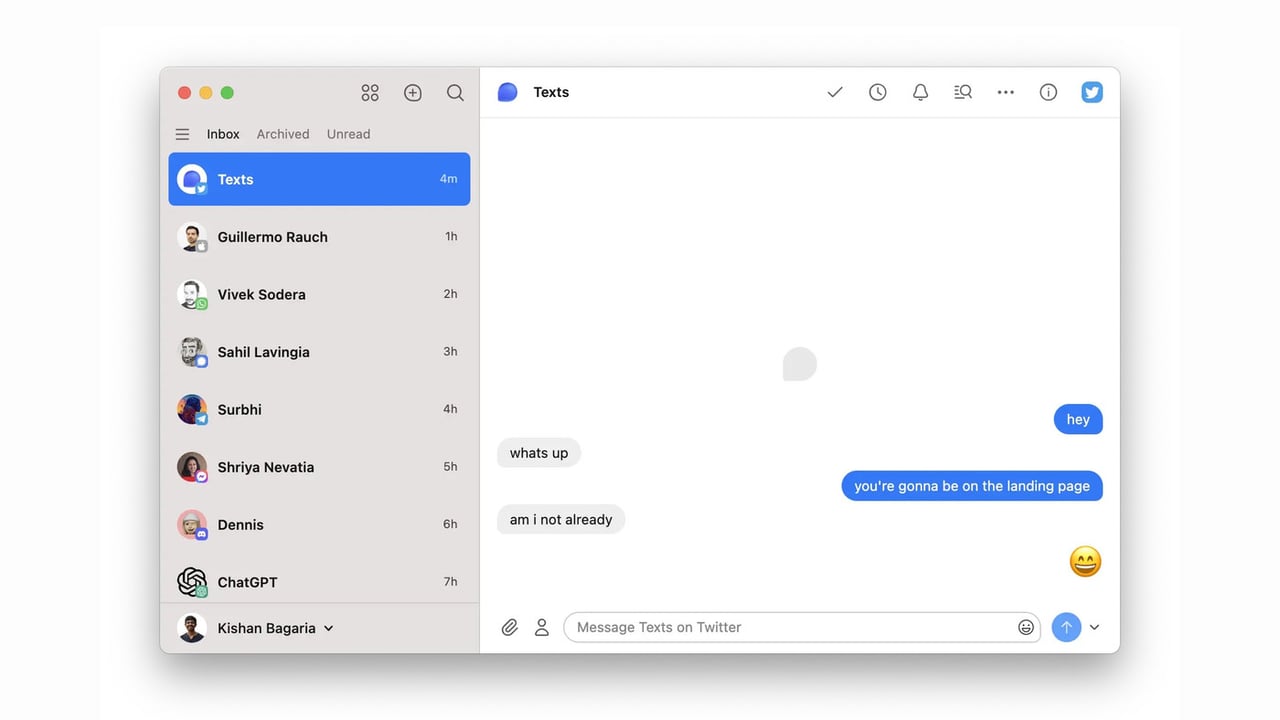1280x720 pixels.
Task: Click the 7h timestamp on ChatGPT row
Action: tap(451, 581)
